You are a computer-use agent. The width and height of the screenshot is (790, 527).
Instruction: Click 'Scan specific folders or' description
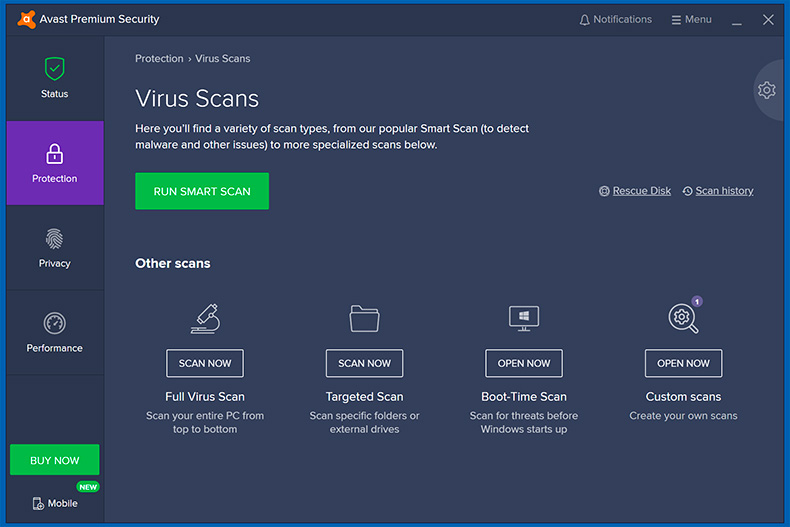coord(364,416)
